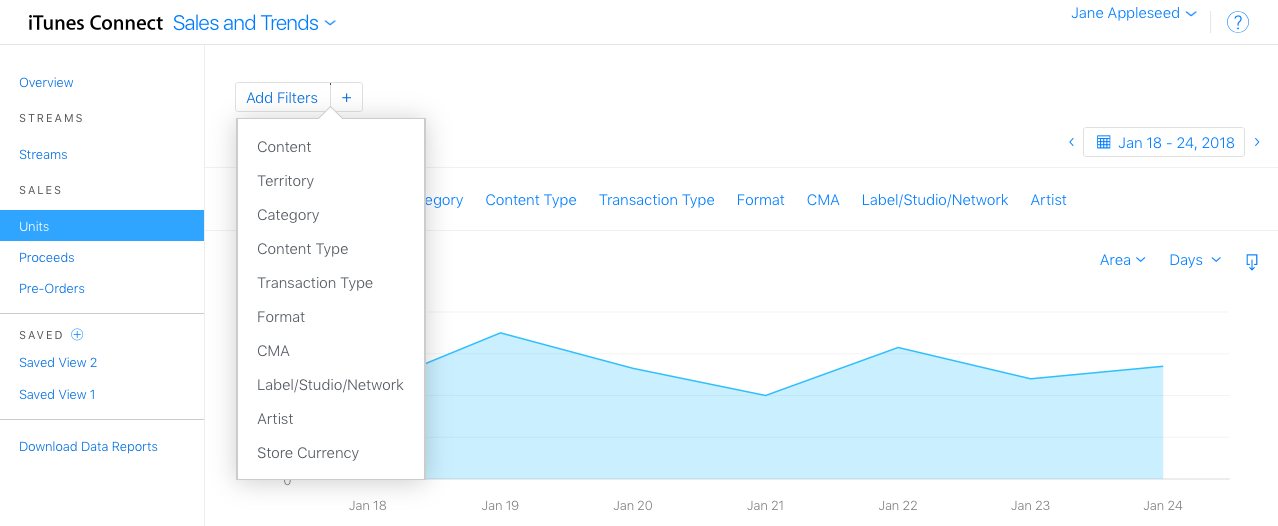The height and width of the screenshot is (526, 1278).
Task: Click the Jan 19 peak on chart
Action: [500, 333]
